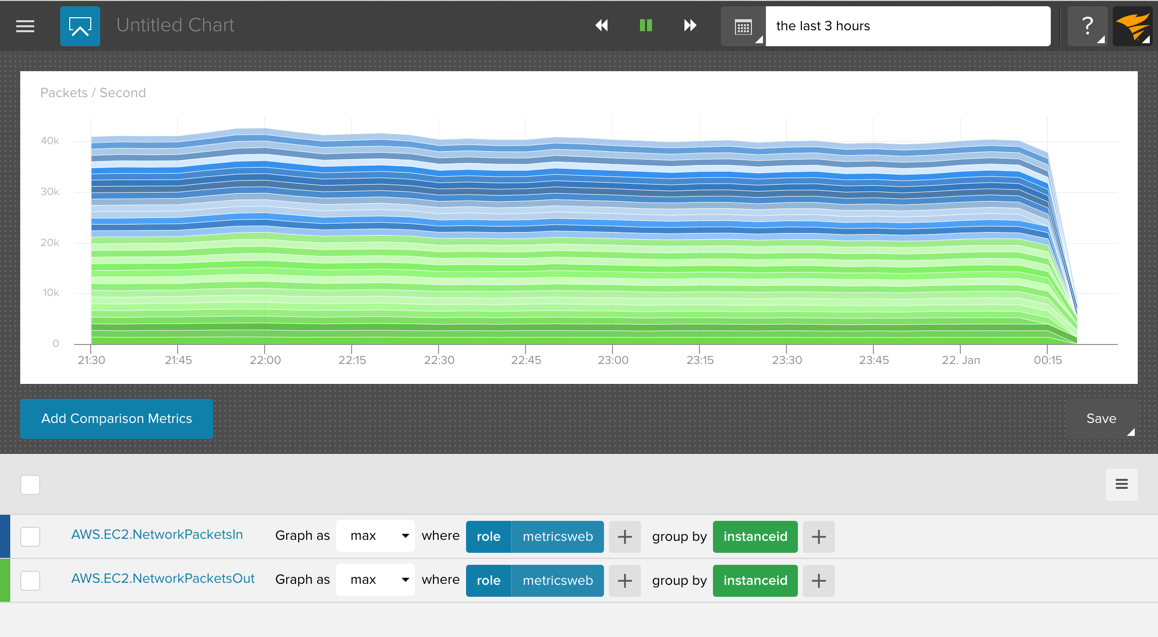Click the time range input field

(x=907, y=26)
